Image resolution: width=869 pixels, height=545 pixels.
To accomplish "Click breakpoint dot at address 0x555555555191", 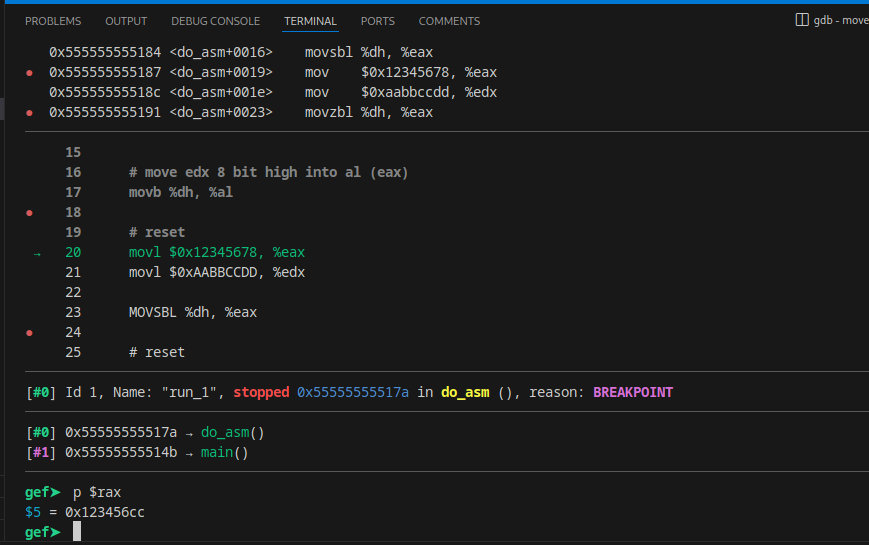I will (30, 113).
